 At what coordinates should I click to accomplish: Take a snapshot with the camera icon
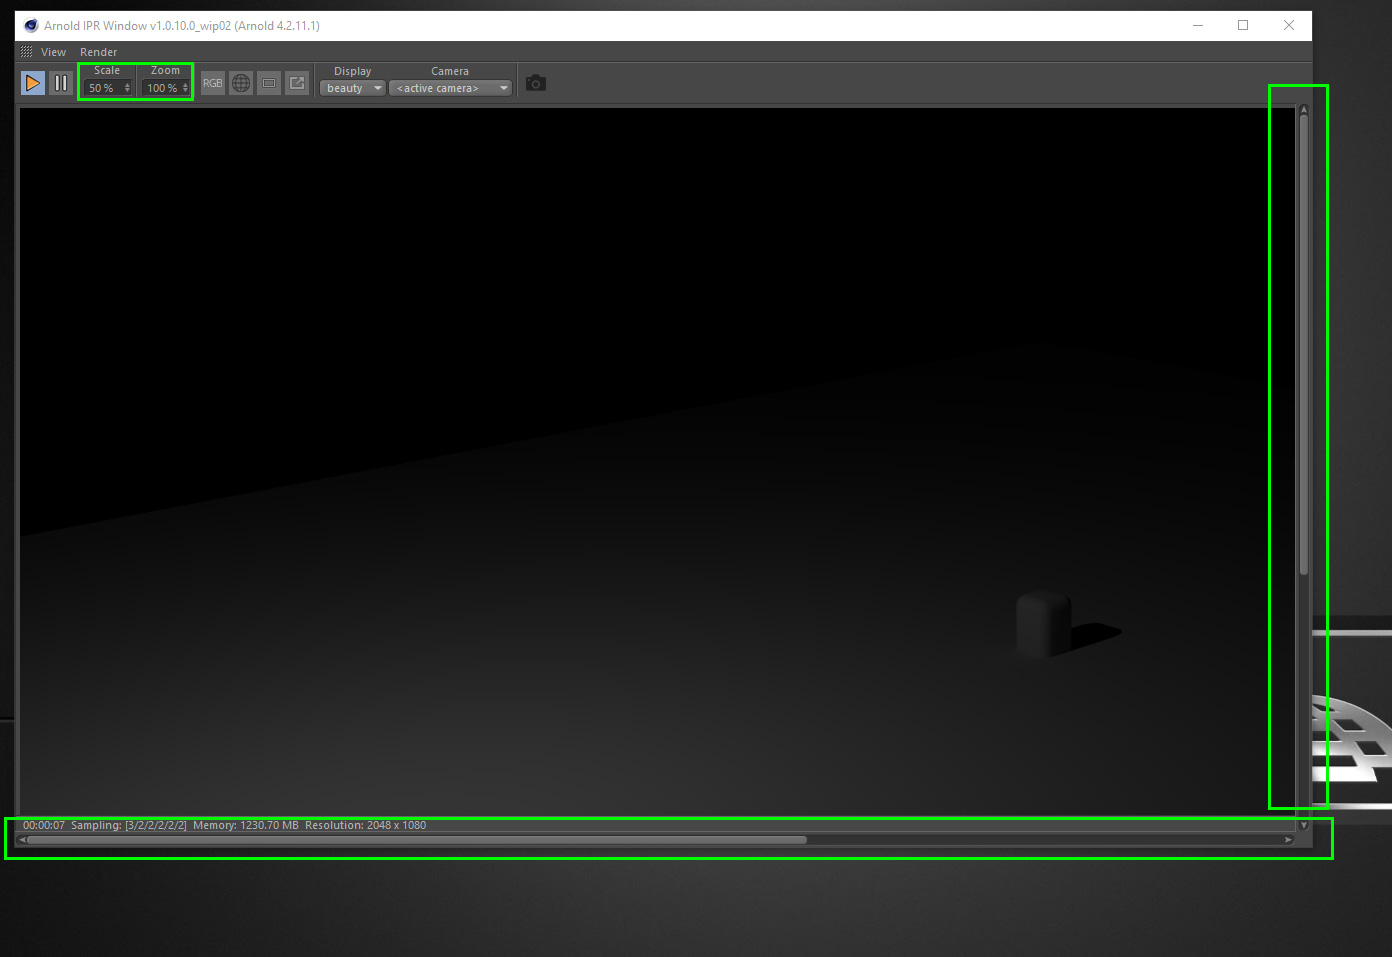(536, 83)
